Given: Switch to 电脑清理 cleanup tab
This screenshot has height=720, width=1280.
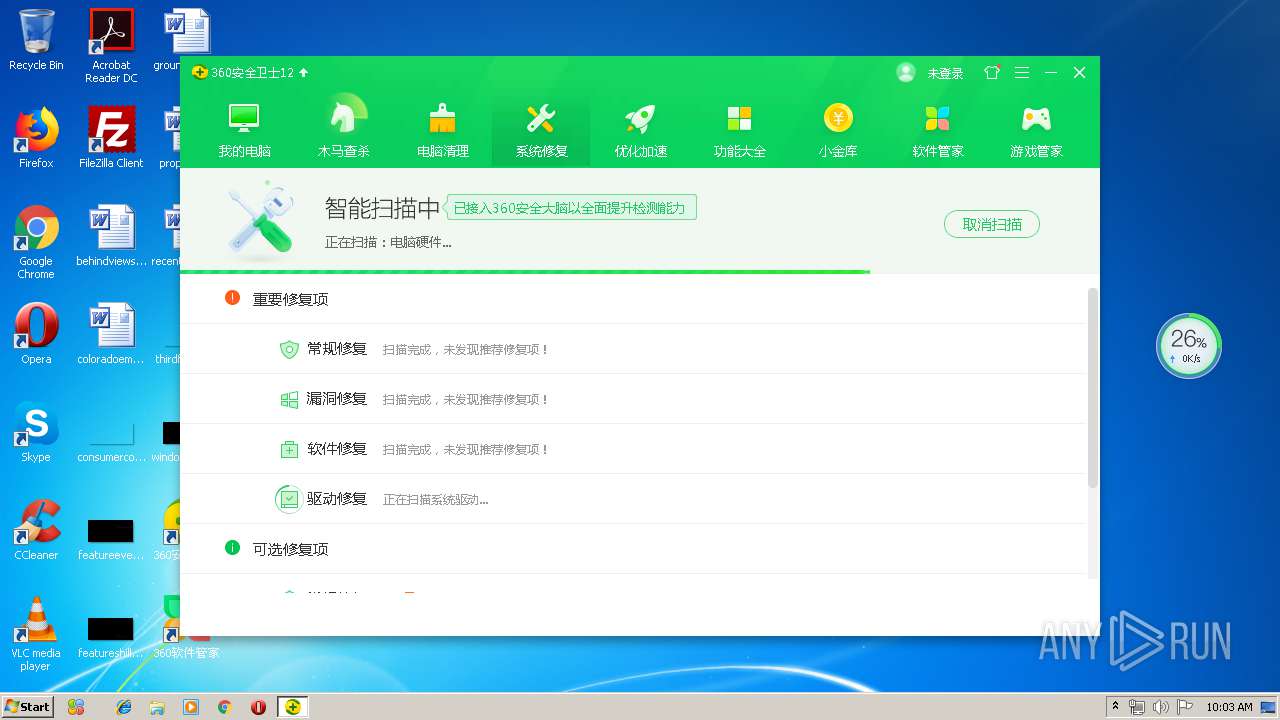Looking at the screenshot, I should pyautogui.click(x=442, y=130).
